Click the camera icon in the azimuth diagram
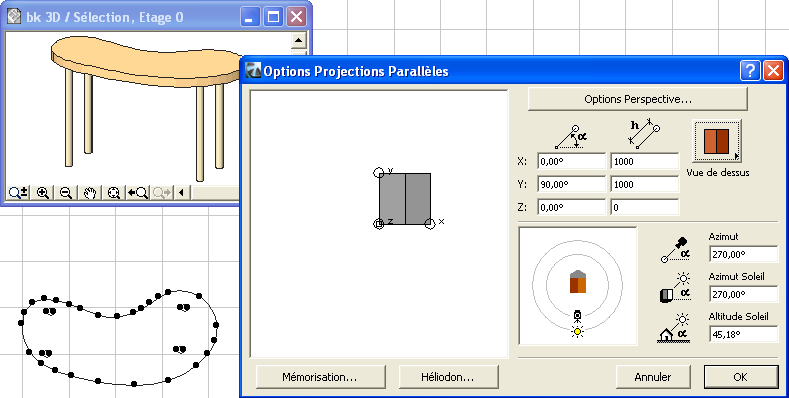Viewport: 789px width, 398px height. [578, 316]
